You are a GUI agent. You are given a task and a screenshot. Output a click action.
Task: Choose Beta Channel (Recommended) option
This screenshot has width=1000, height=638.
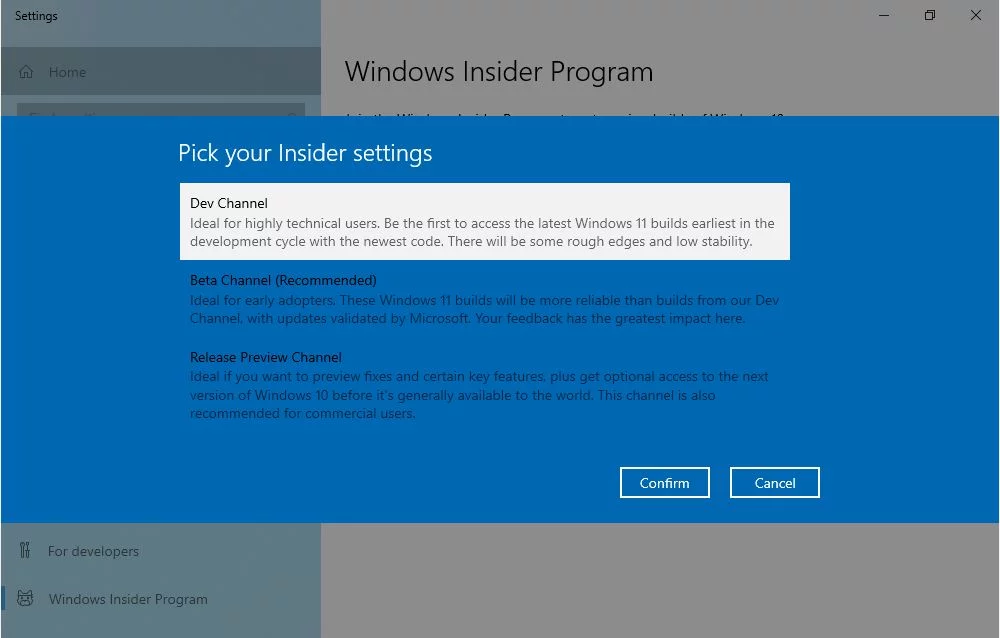(485, 299)
